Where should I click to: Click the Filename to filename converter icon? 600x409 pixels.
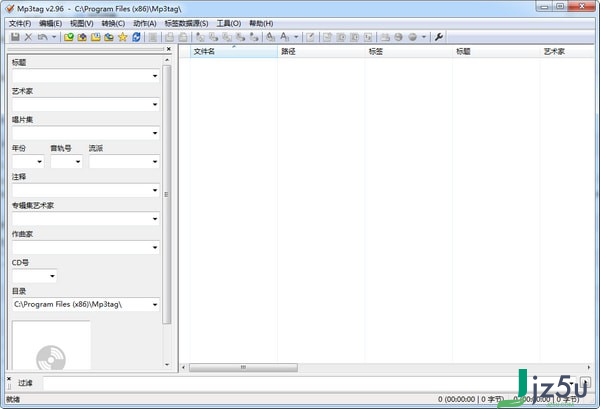click(x=227, y=37)
